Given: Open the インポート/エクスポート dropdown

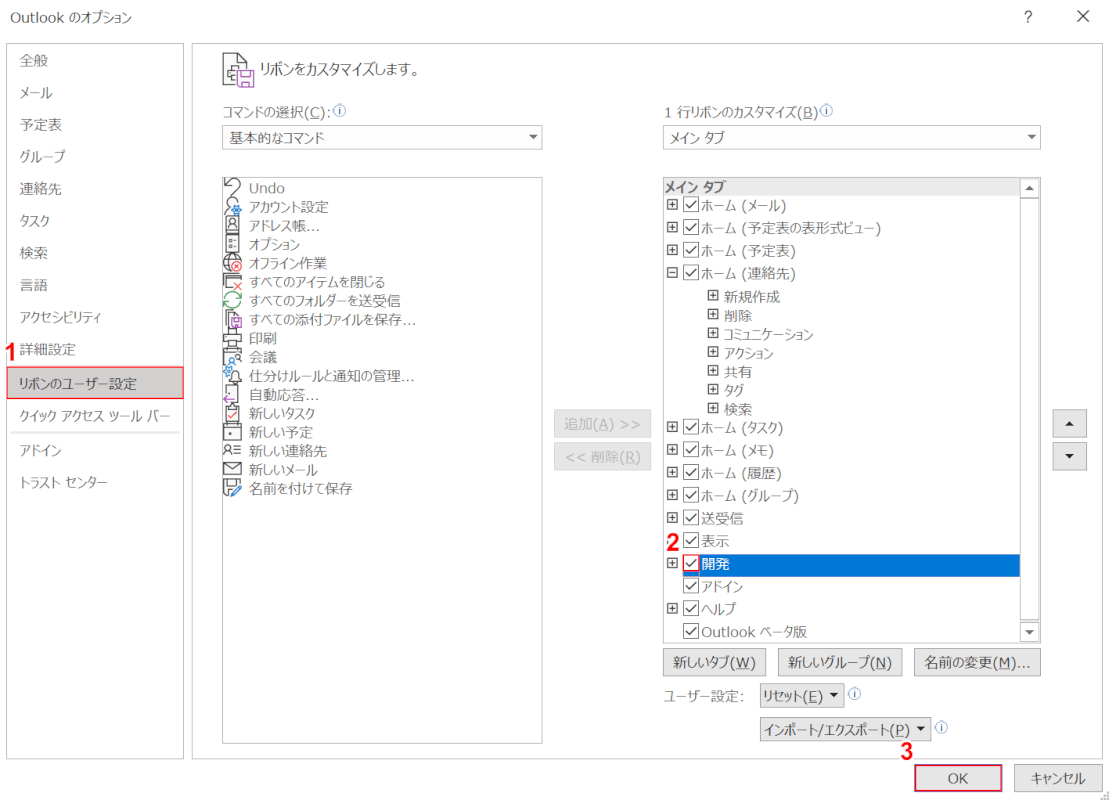Looking at the screenshot, I should click(x=845, y=729).
